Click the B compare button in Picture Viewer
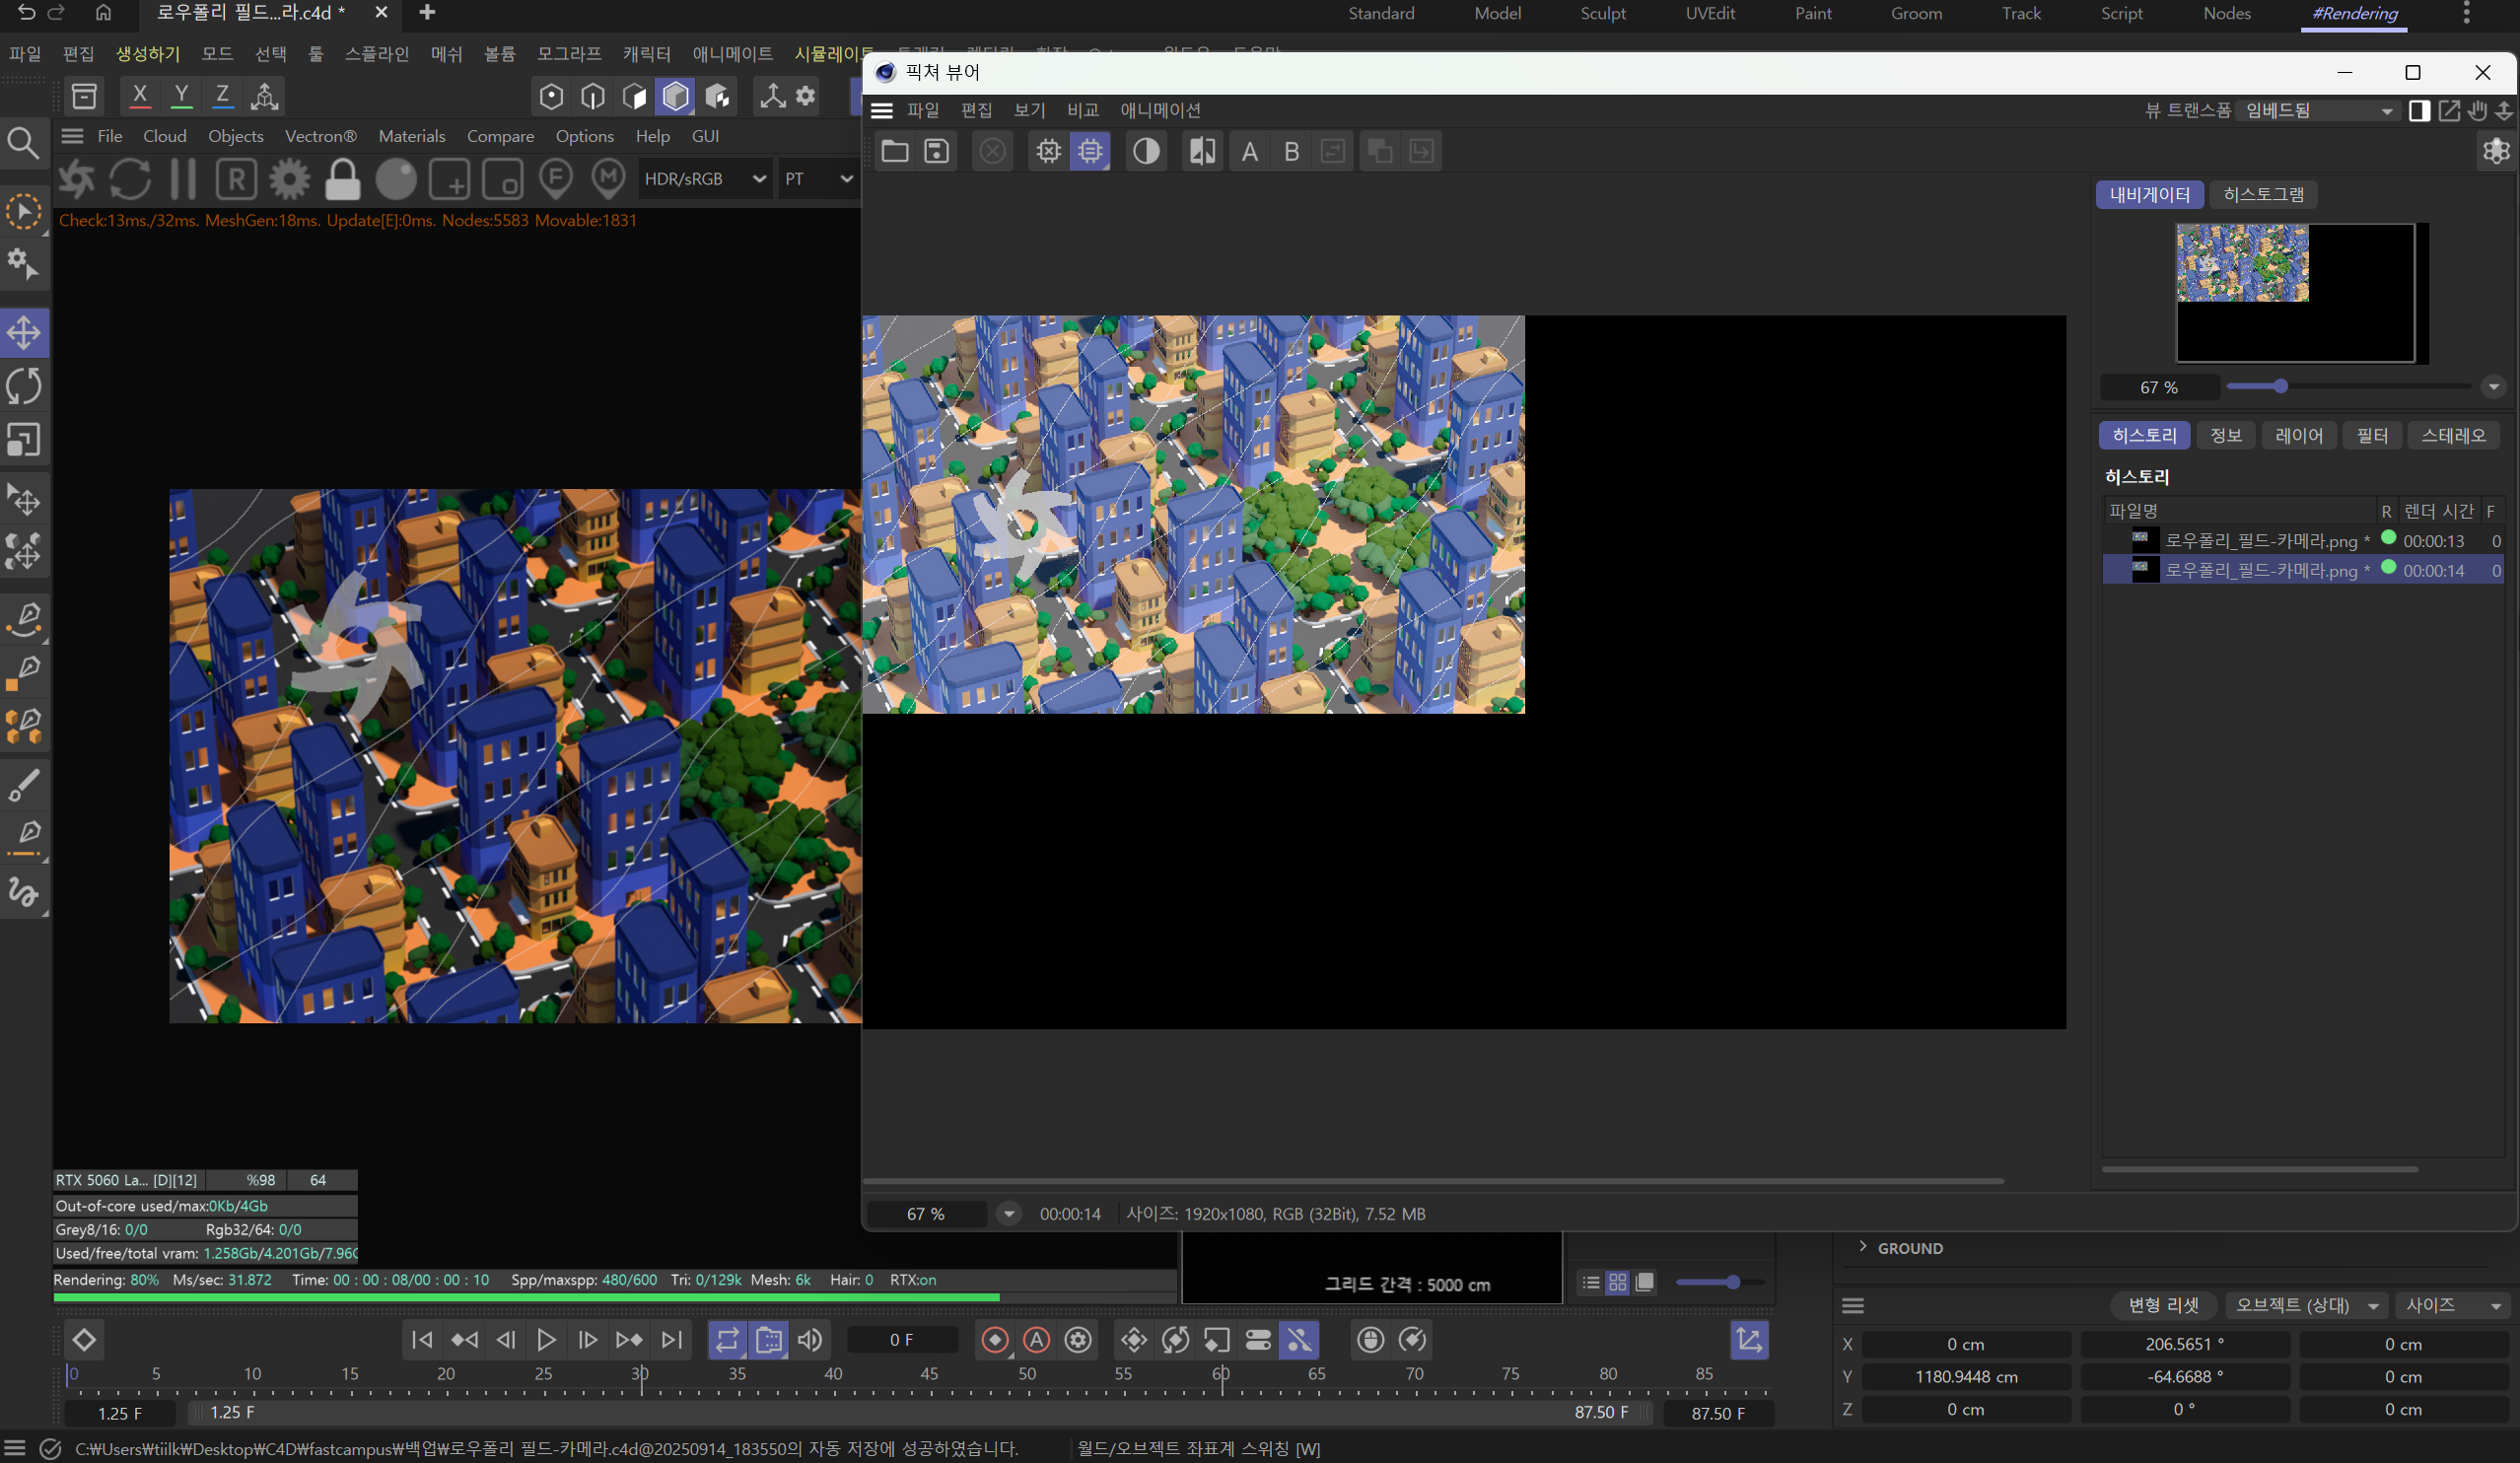The height and width of the screenshot is (1463, 2520). pos(1291,151)
